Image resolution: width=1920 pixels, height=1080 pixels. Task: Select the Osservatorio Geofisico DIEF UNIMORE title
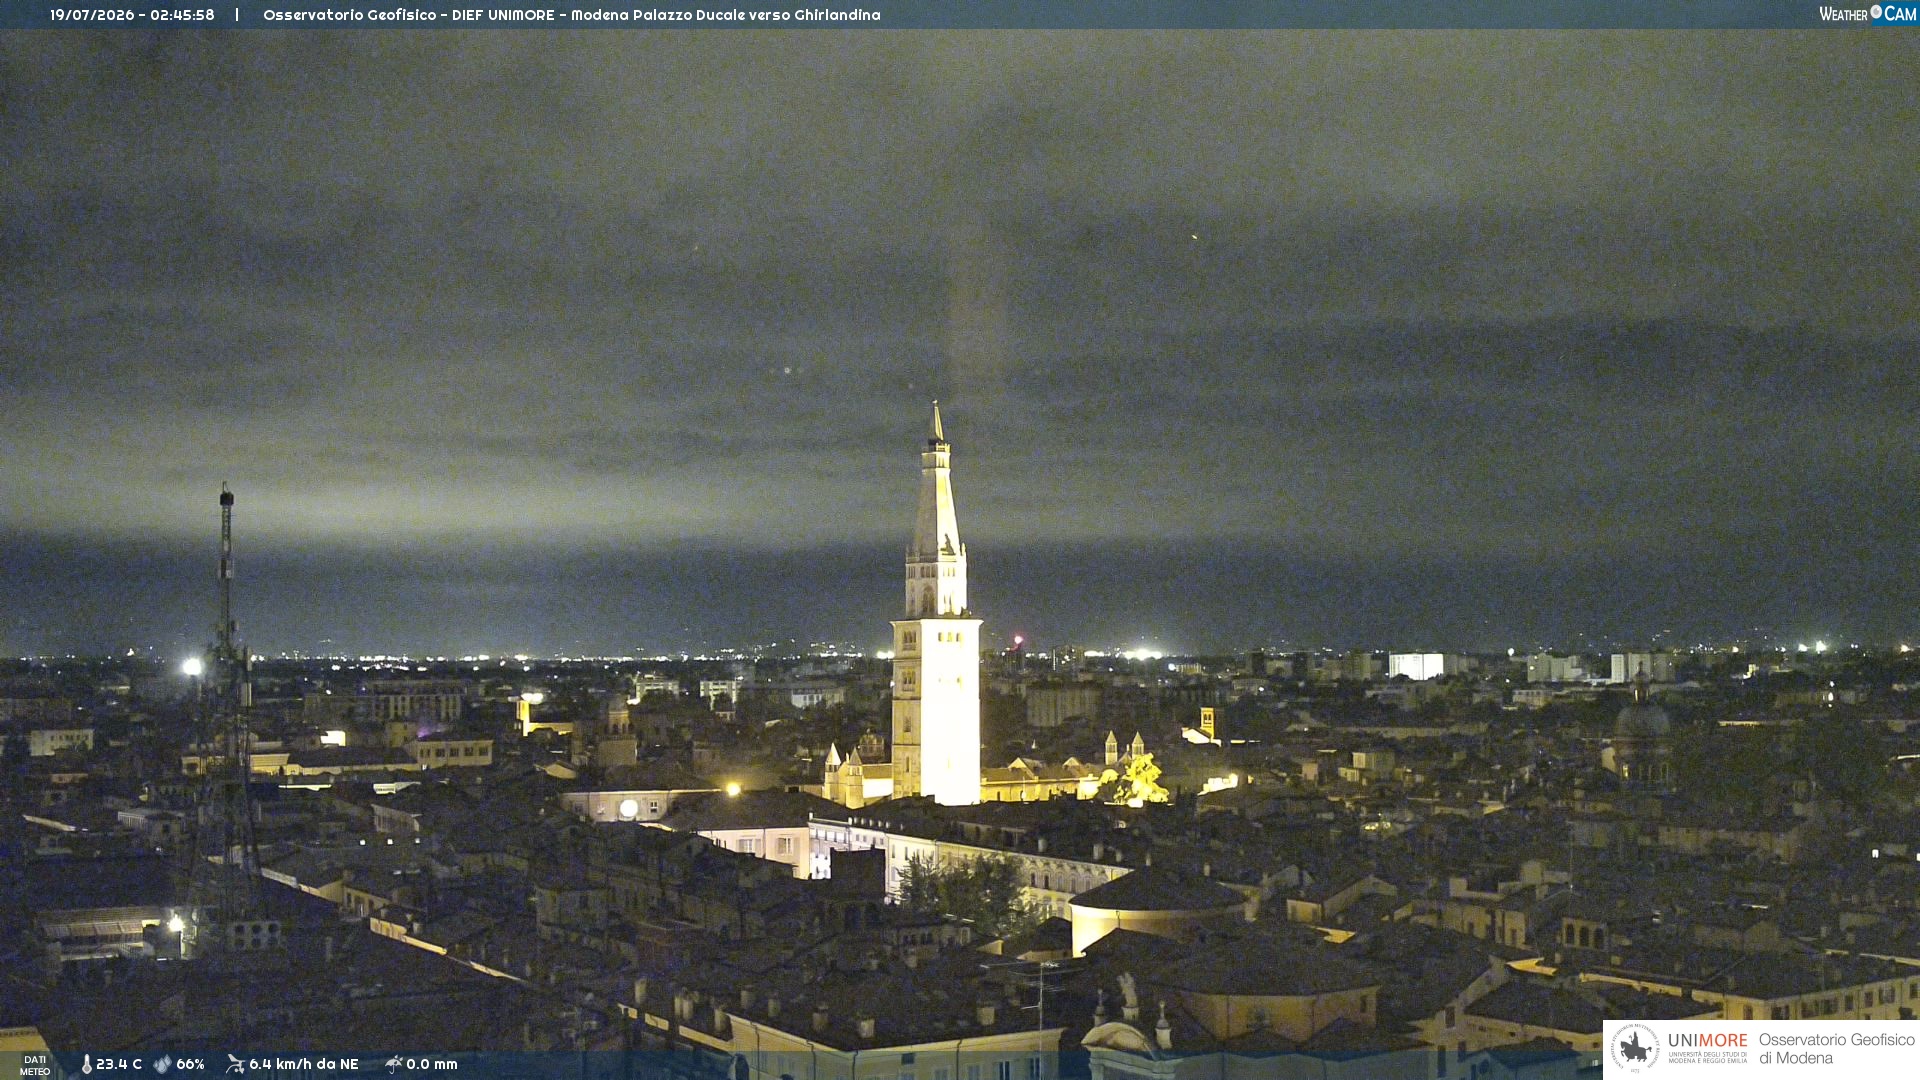(572, 15)
